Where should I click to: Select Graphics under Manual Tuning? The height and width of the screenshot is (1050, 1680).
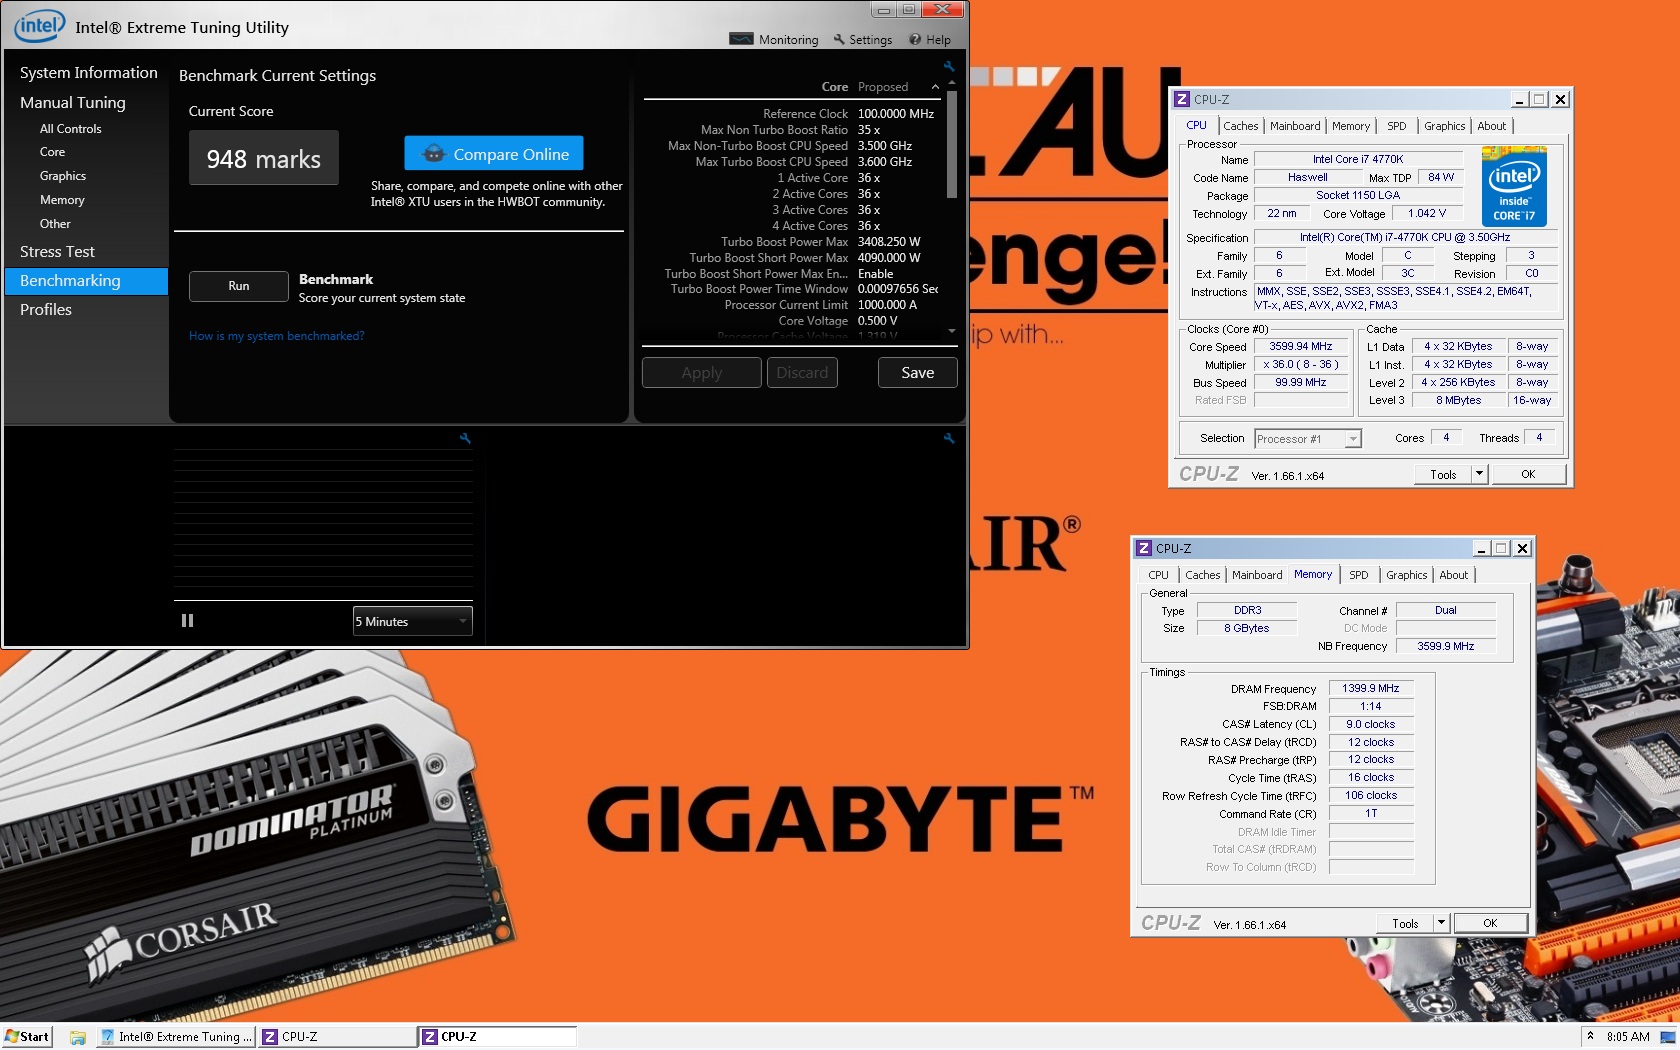click(62, 176)
